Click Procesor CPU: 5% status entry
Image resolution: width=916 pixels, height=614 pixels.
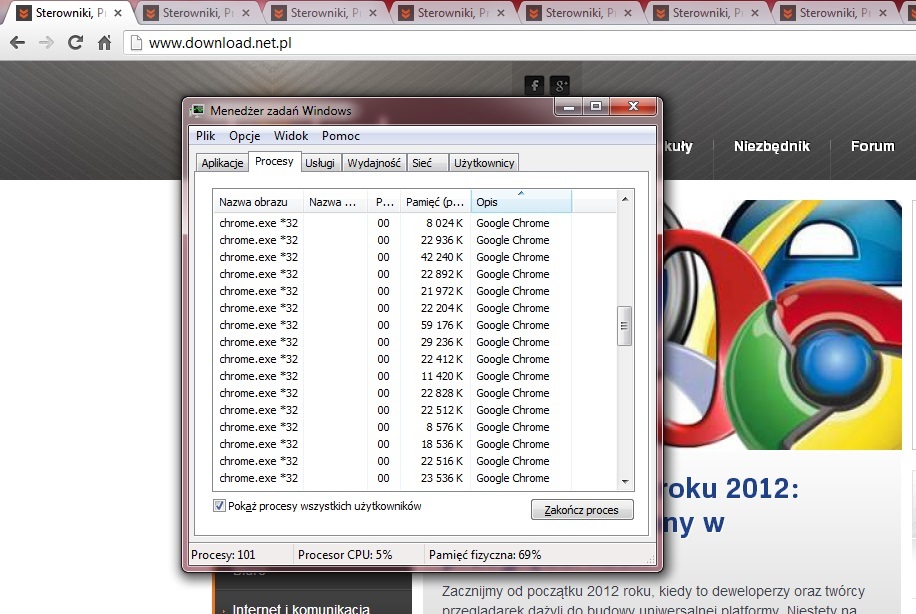[x=345, y=554]
